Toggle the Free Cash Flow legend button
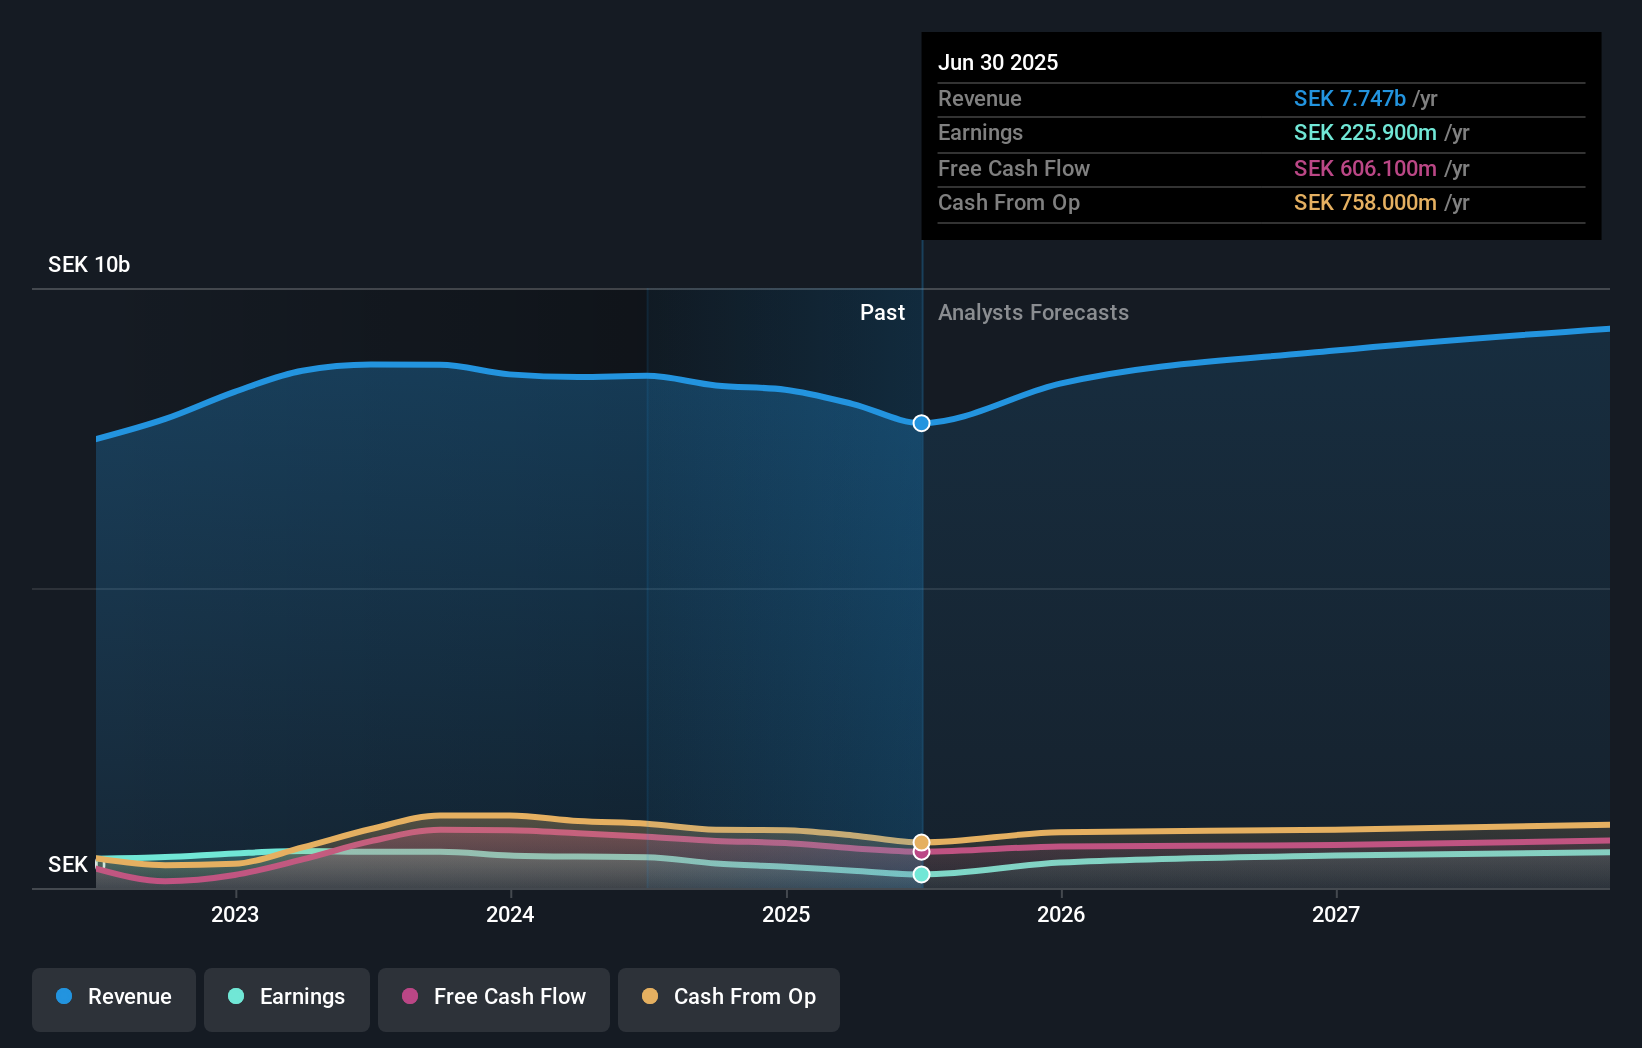Viewport: 1642px width, 1048px height. 494,999
